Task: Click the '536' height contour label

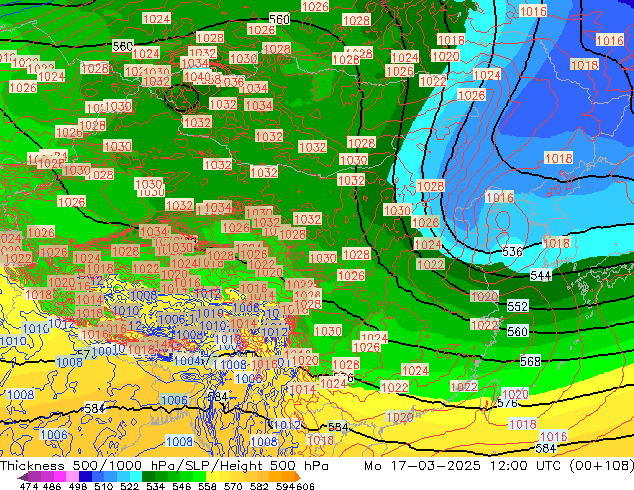Action: 512,252
